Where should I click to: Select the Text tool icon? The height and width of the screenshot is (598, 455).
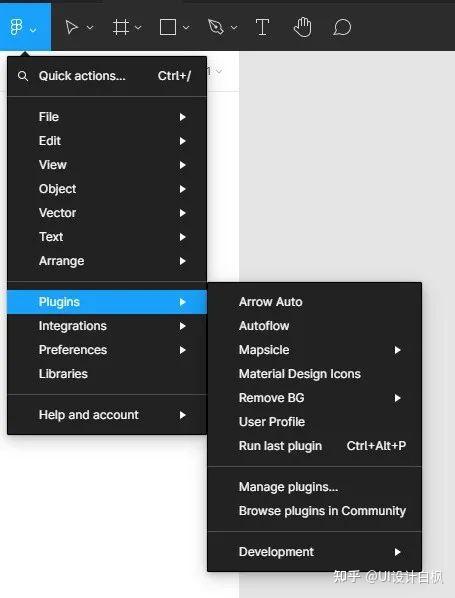click(262, 27)
